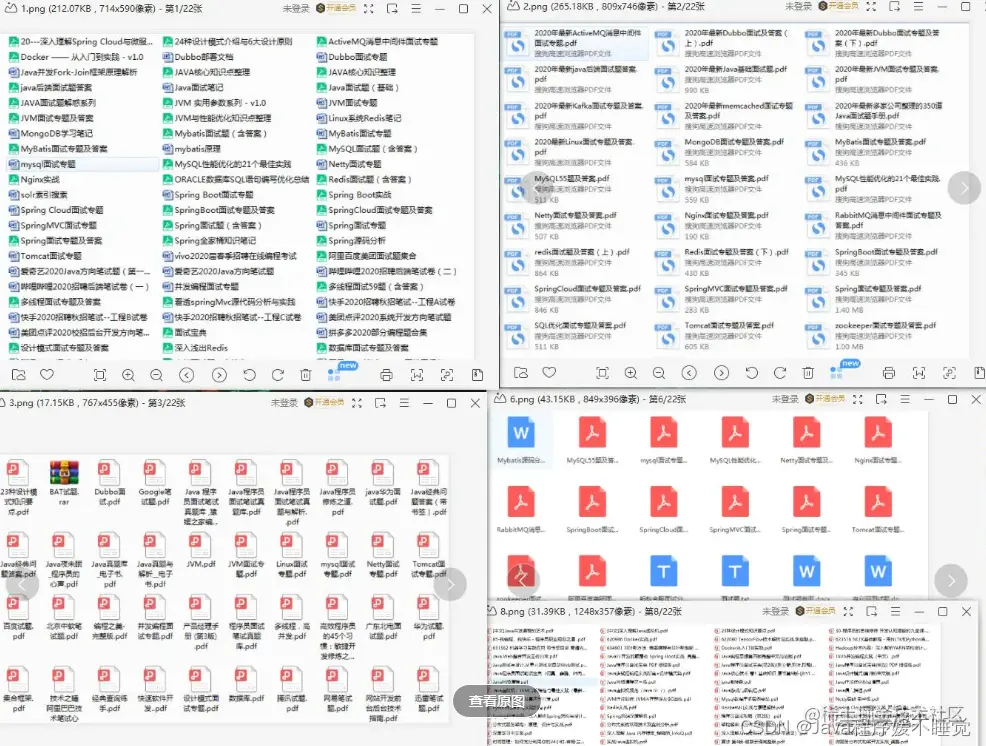
Task: Click the trash icon in 2.png window
Action: point(808,373)
